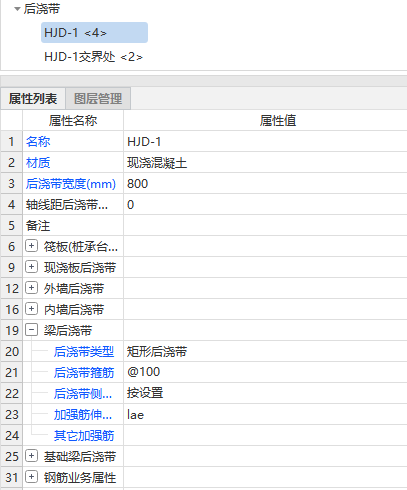Expand the 内墙后浇带 property group
Screen dimensions: 407x490
[31, 309]
